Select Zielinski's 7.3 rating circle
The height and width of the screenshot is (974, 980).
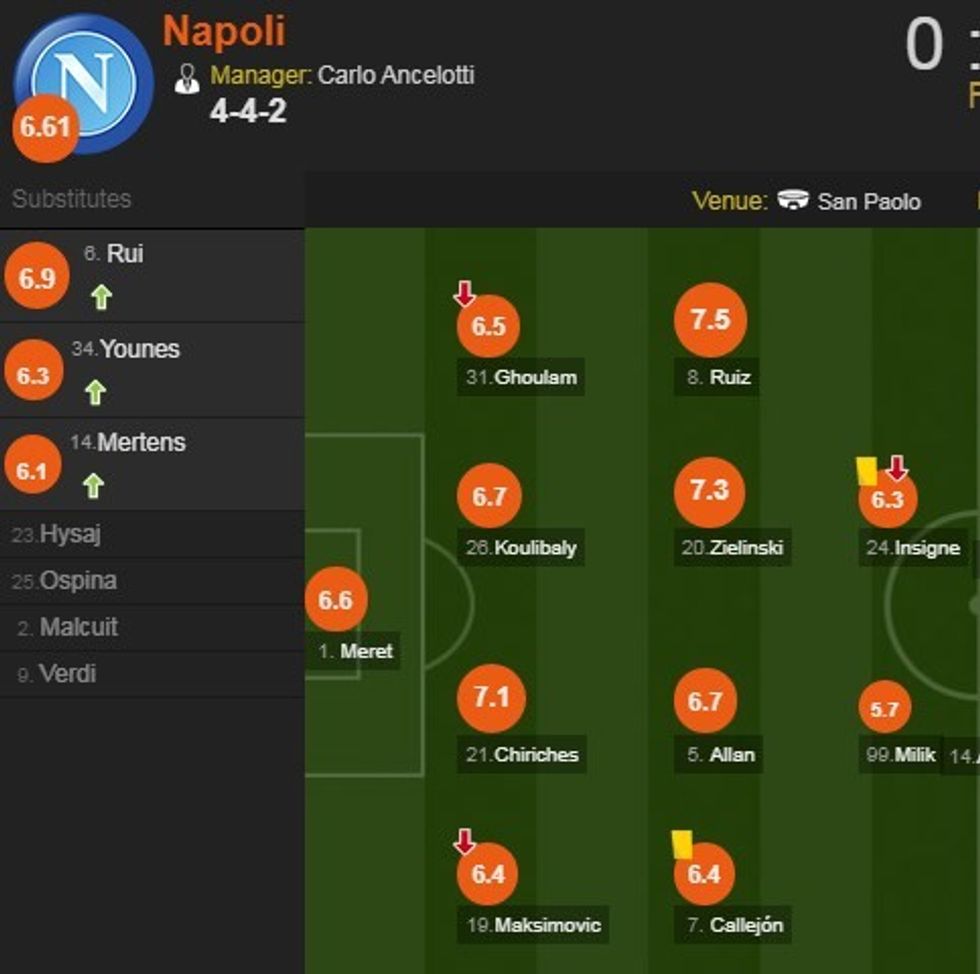tap(710, 491)
